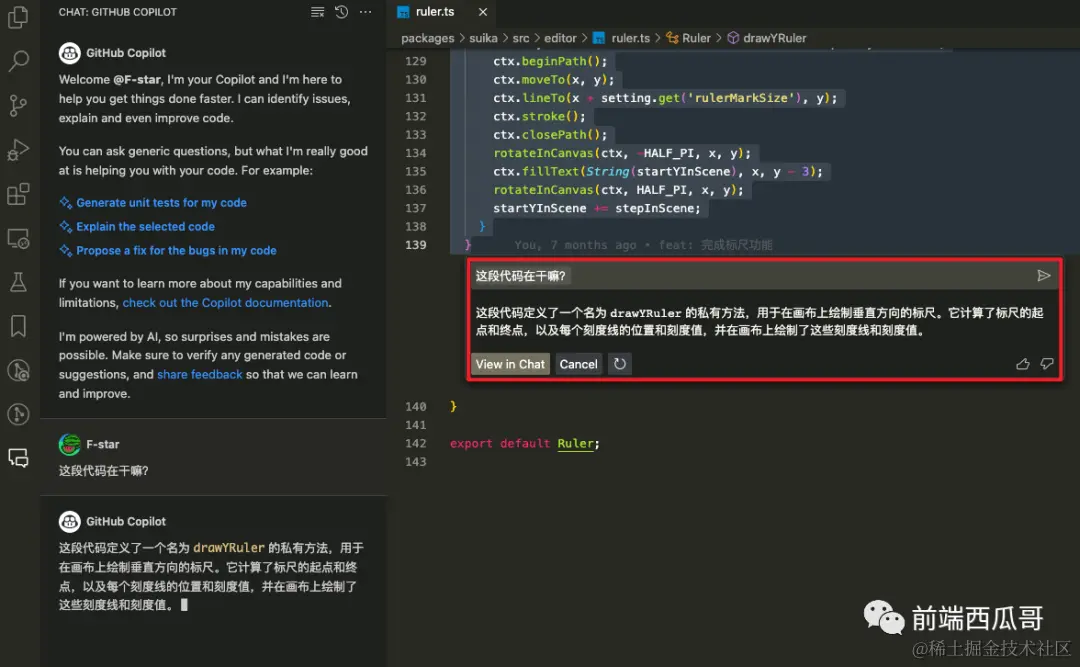
Task: Click the F-star user avatar
Action: coord(70,444)
